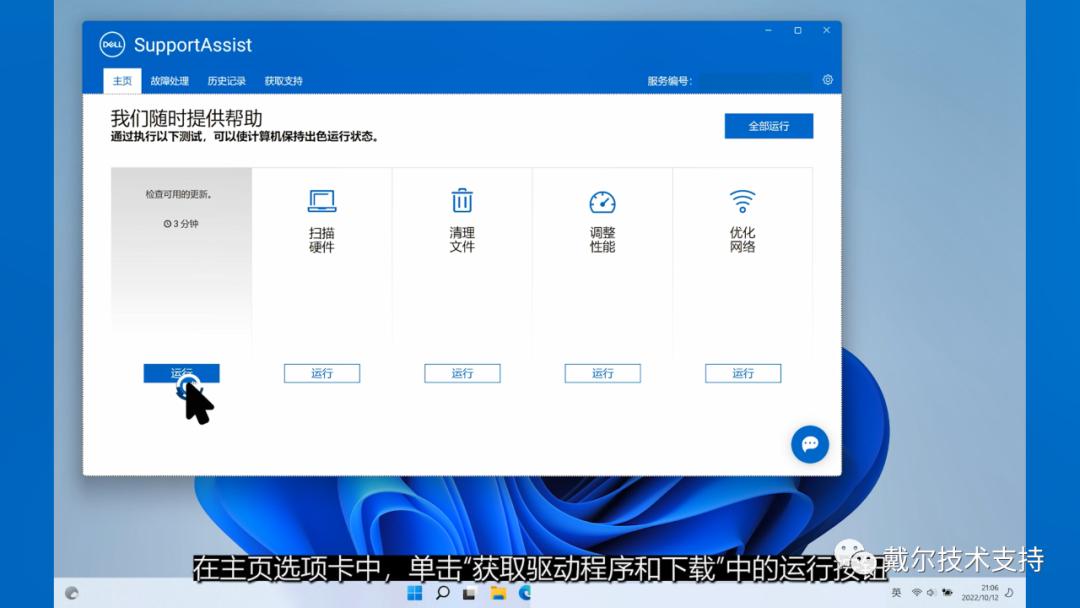Open the SupportAssist chat bubble
The image size is (1080, 608).
pos(809,444)
